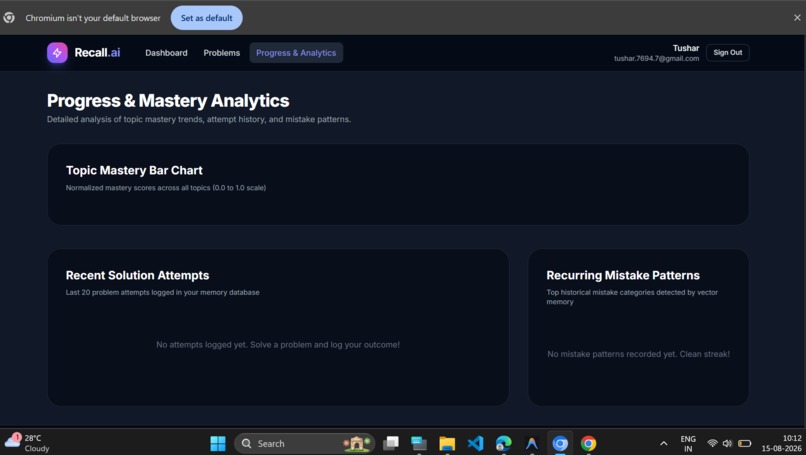Open File Explorer from the taskbar
The image size is (806, 455).
(x=447, y=443)
